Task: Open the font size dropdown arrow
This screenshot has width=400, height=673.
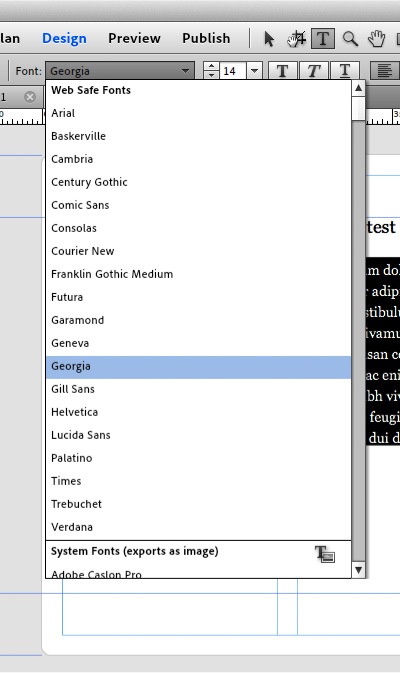Action: (x=254, y=70)
